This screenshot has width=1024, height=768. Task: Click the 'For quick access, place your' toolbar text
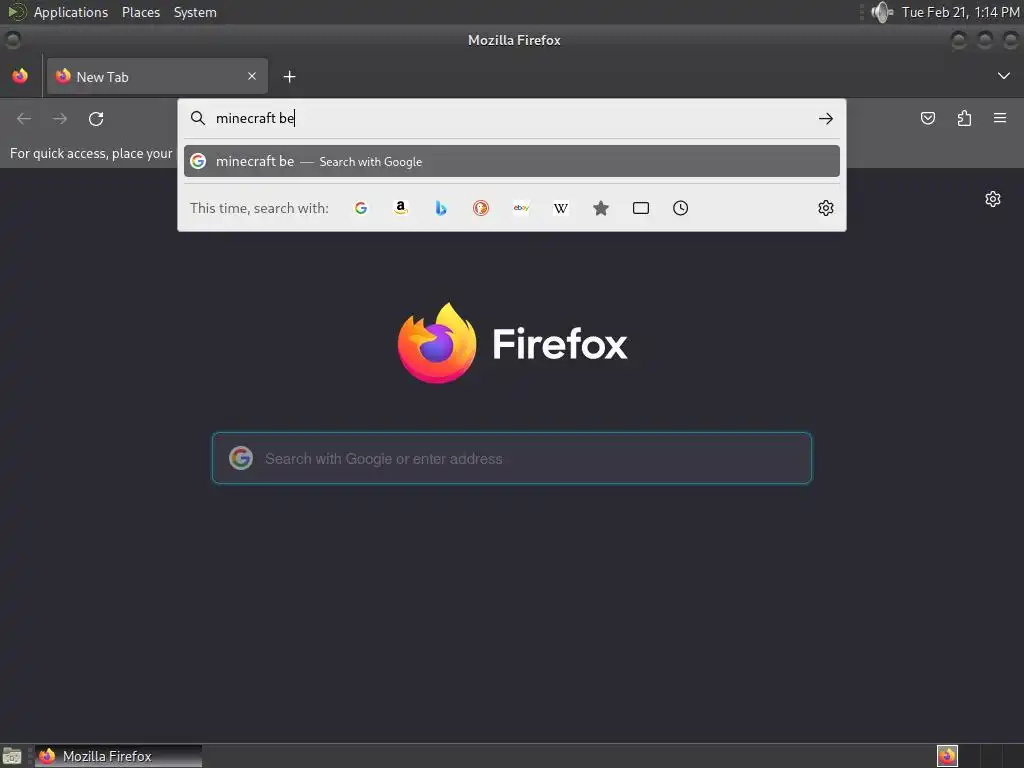[x=91, y=153]
